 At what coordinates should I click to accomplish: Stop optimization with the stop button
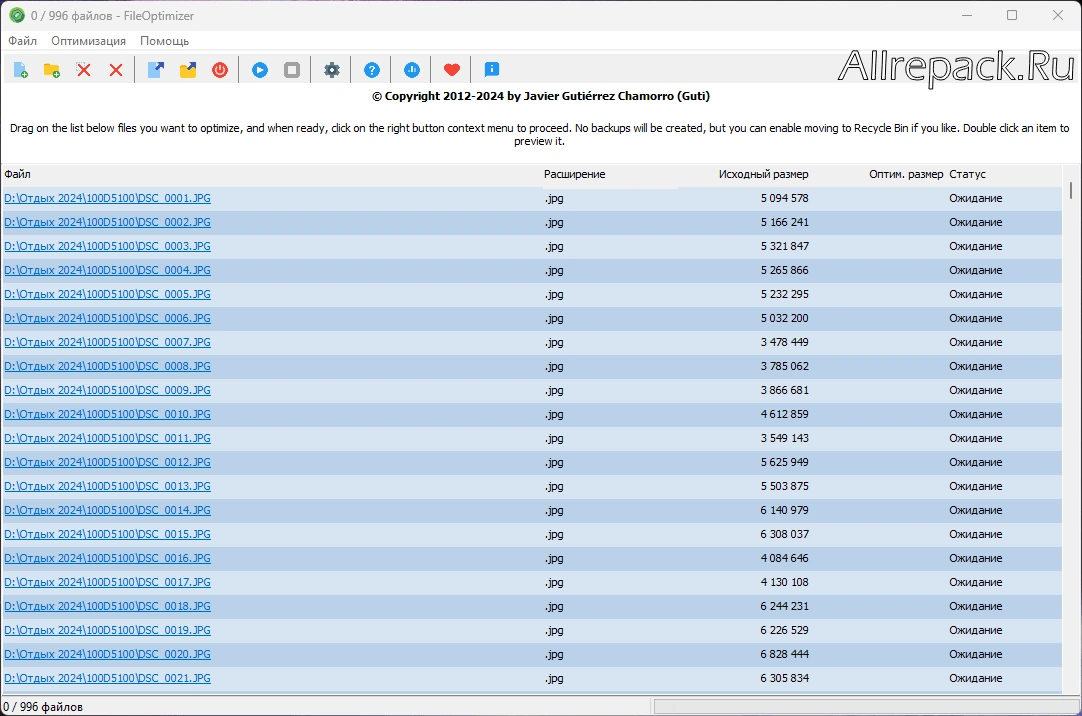pyautogui.click(x=292, y=70)
